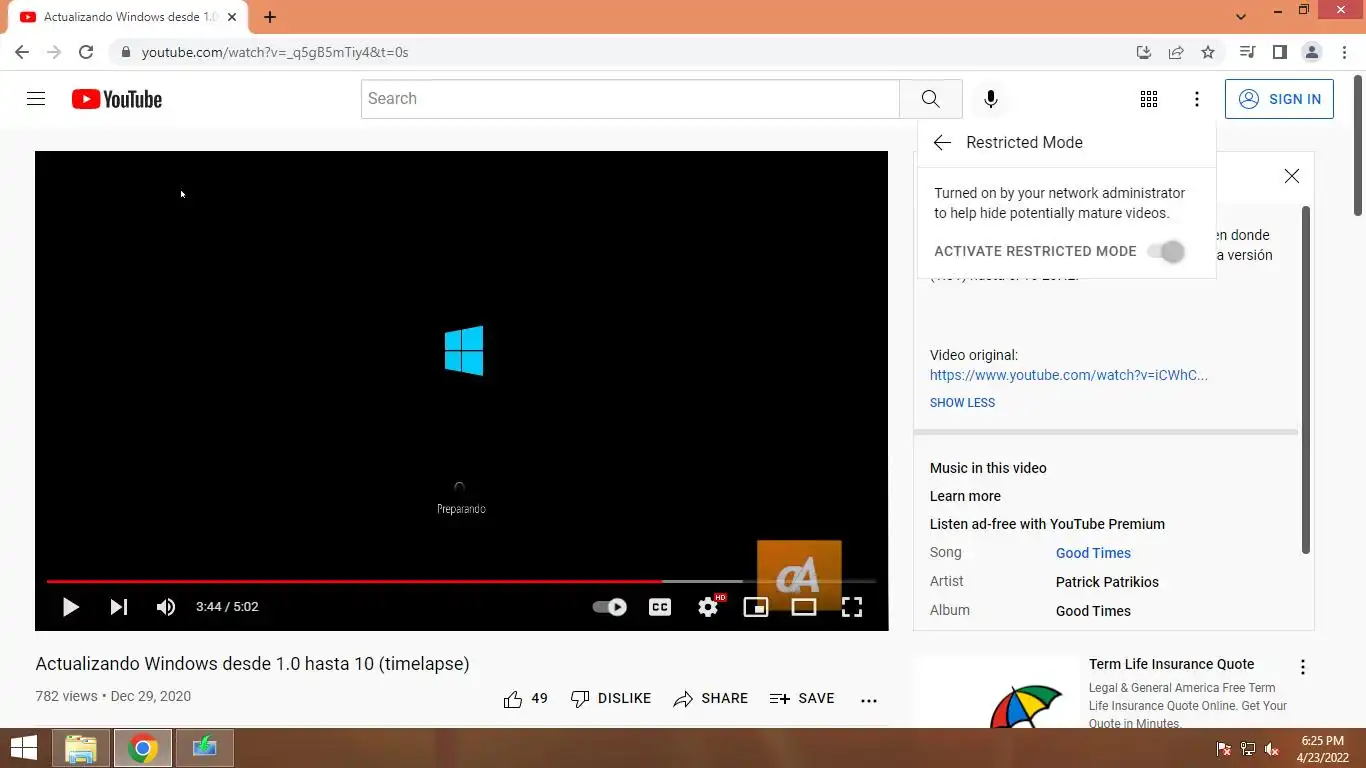Go to the YouTube home logo

pos(117,99)
